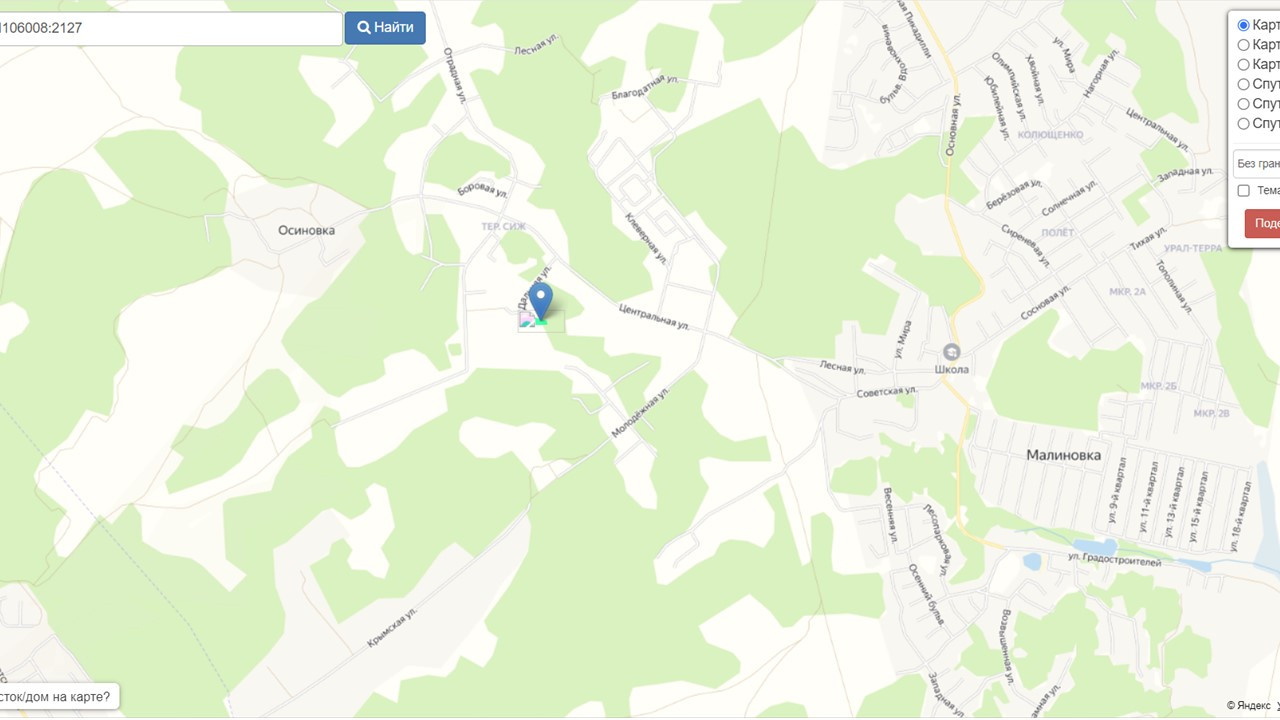Toggle the Тема checkbox
The width and height of the screenshot is (1280, 720).
[x=1244, y=190]
